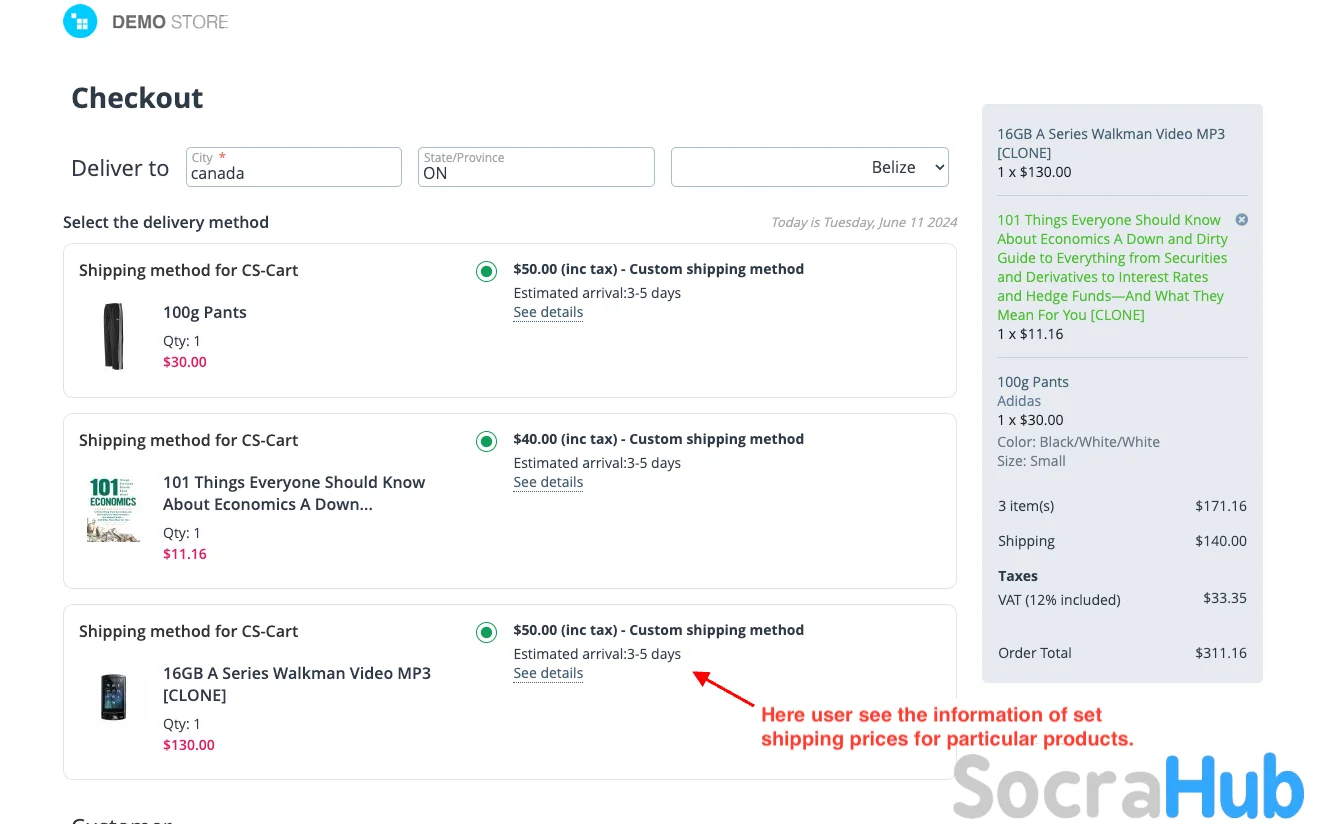
Task: Open the 101 Economics book cover image
Action: [113, 509]
